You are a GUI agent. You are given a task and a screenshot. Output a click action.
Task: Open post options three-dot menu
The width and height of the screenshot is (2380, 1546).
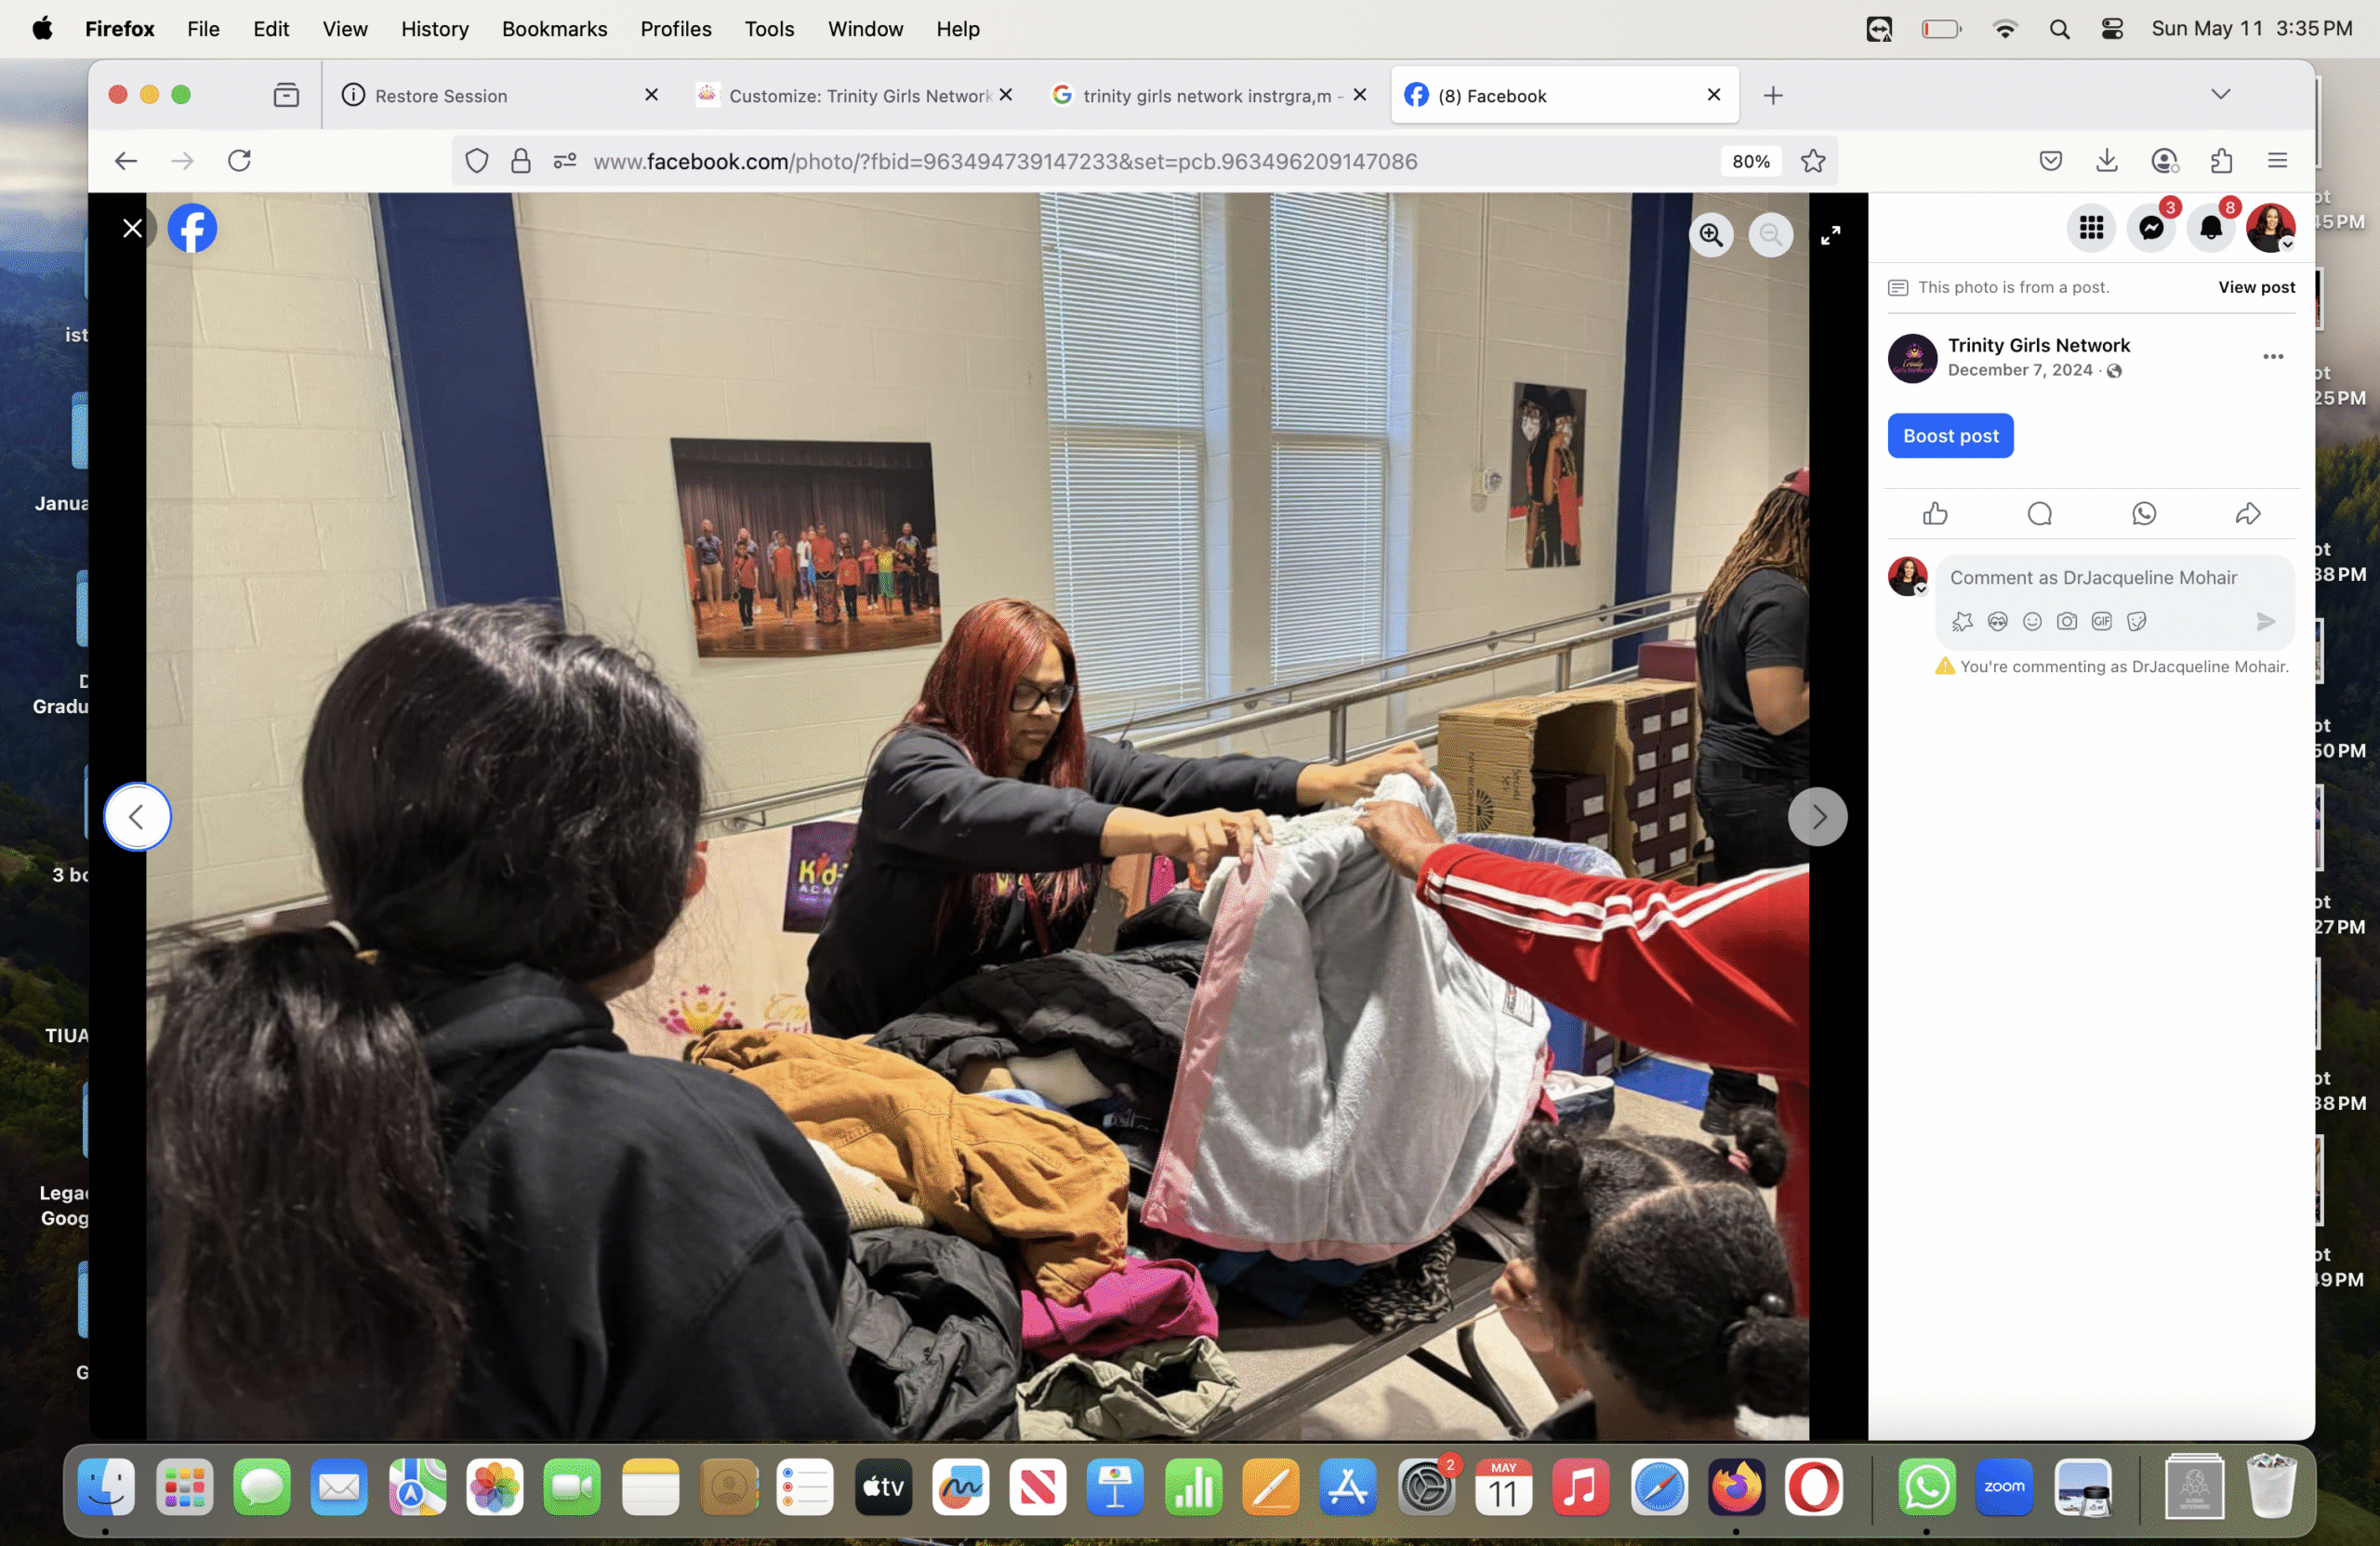(2272, 357)
